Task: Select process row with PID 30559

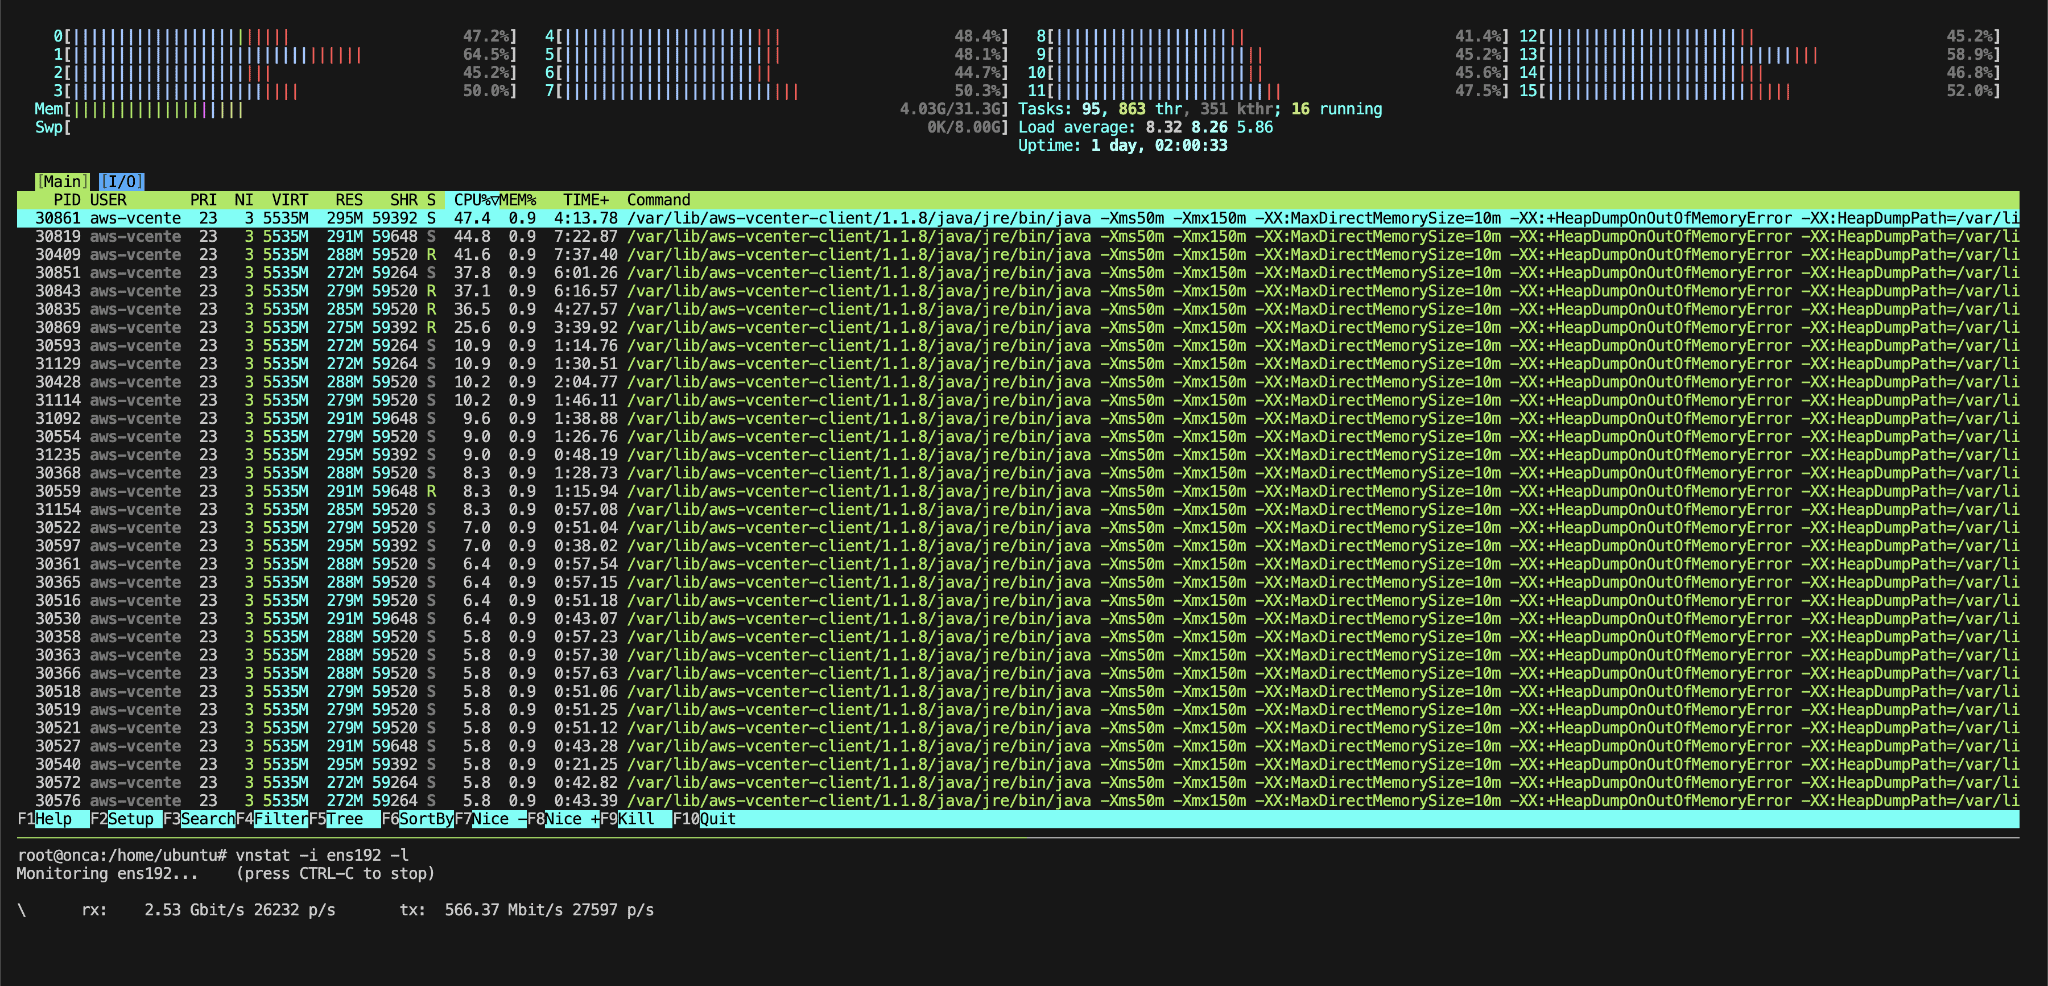Action: [1018, 491]
